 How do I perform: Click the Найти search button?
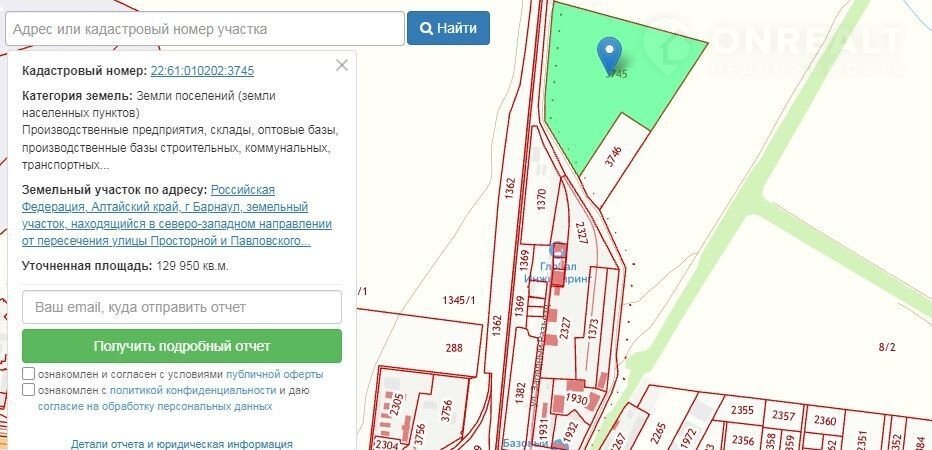[448, 28]
